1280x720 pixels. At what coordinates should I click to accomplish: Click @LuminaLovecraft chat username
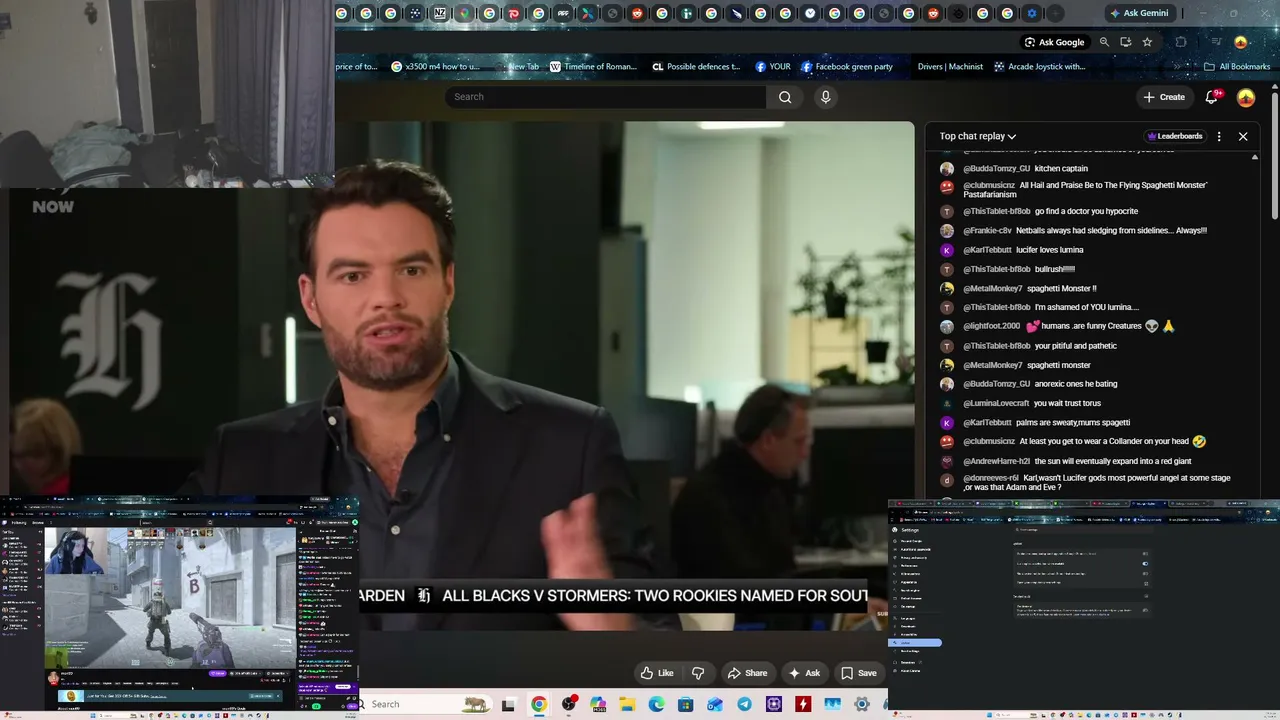tap(996, 404)
